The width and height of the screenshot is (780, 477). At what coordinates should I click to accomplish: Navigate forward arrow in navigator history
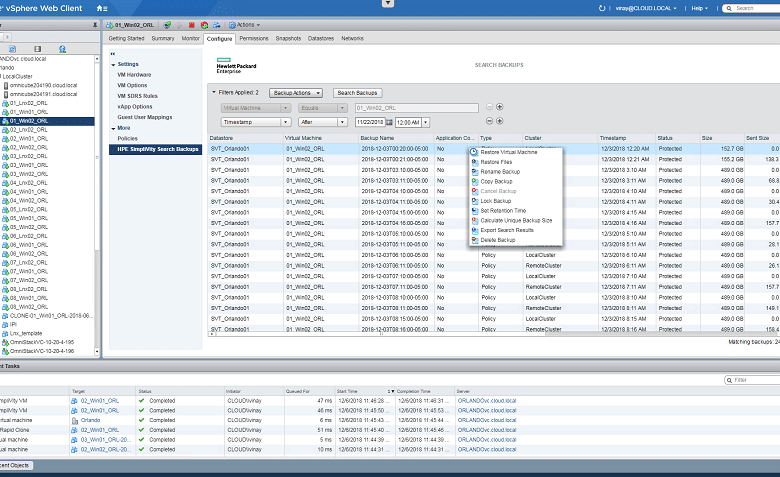pos(7,37)
